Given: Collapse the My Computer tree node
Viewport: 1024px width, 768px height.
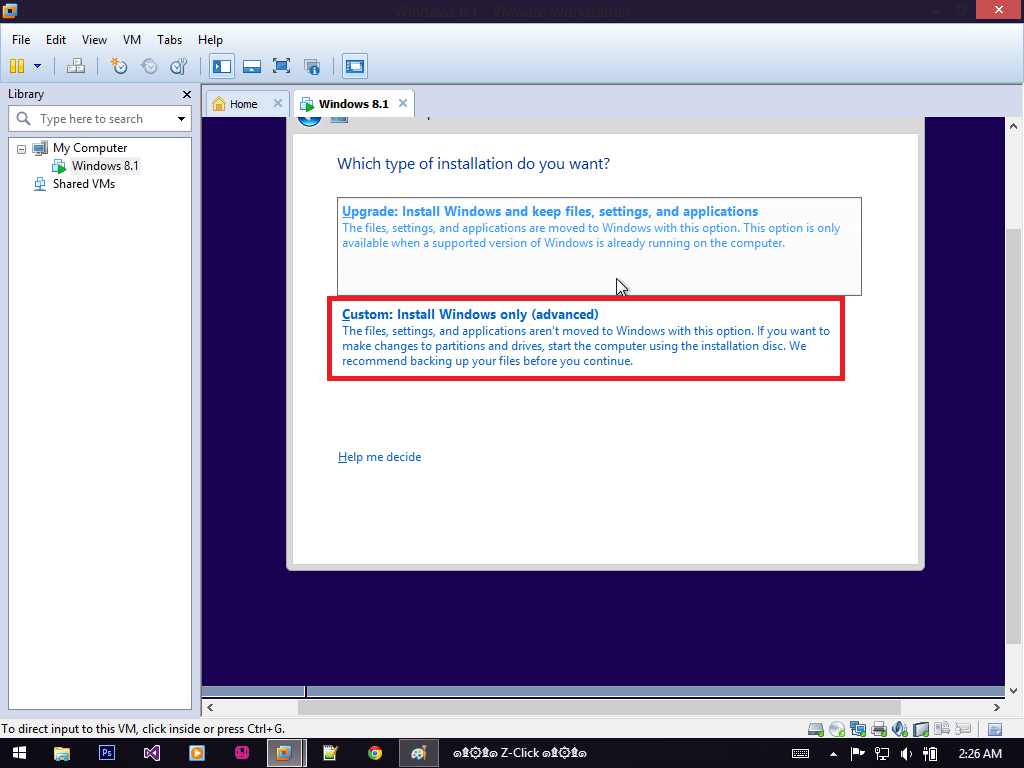Looking at the screenshot, I should pos(22,149).
